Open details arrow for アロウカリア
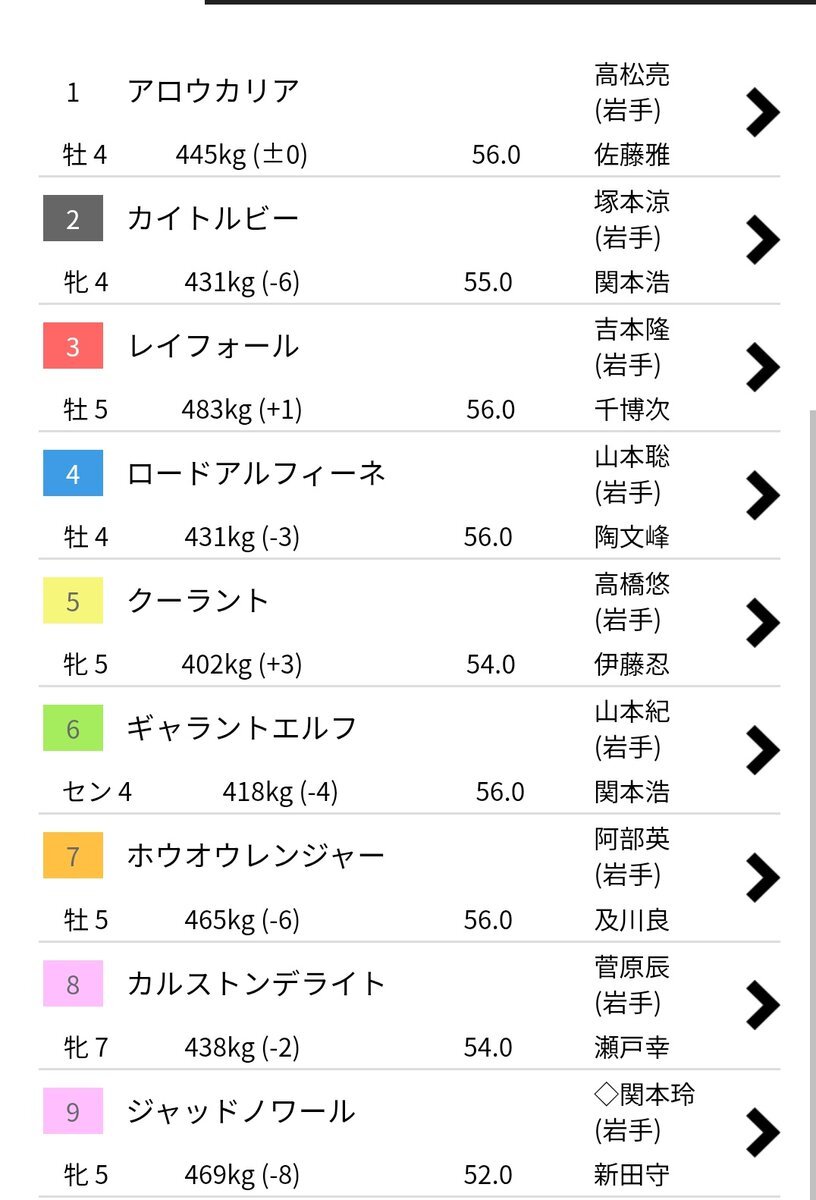 pyautogui.click(x=762, y=111)
